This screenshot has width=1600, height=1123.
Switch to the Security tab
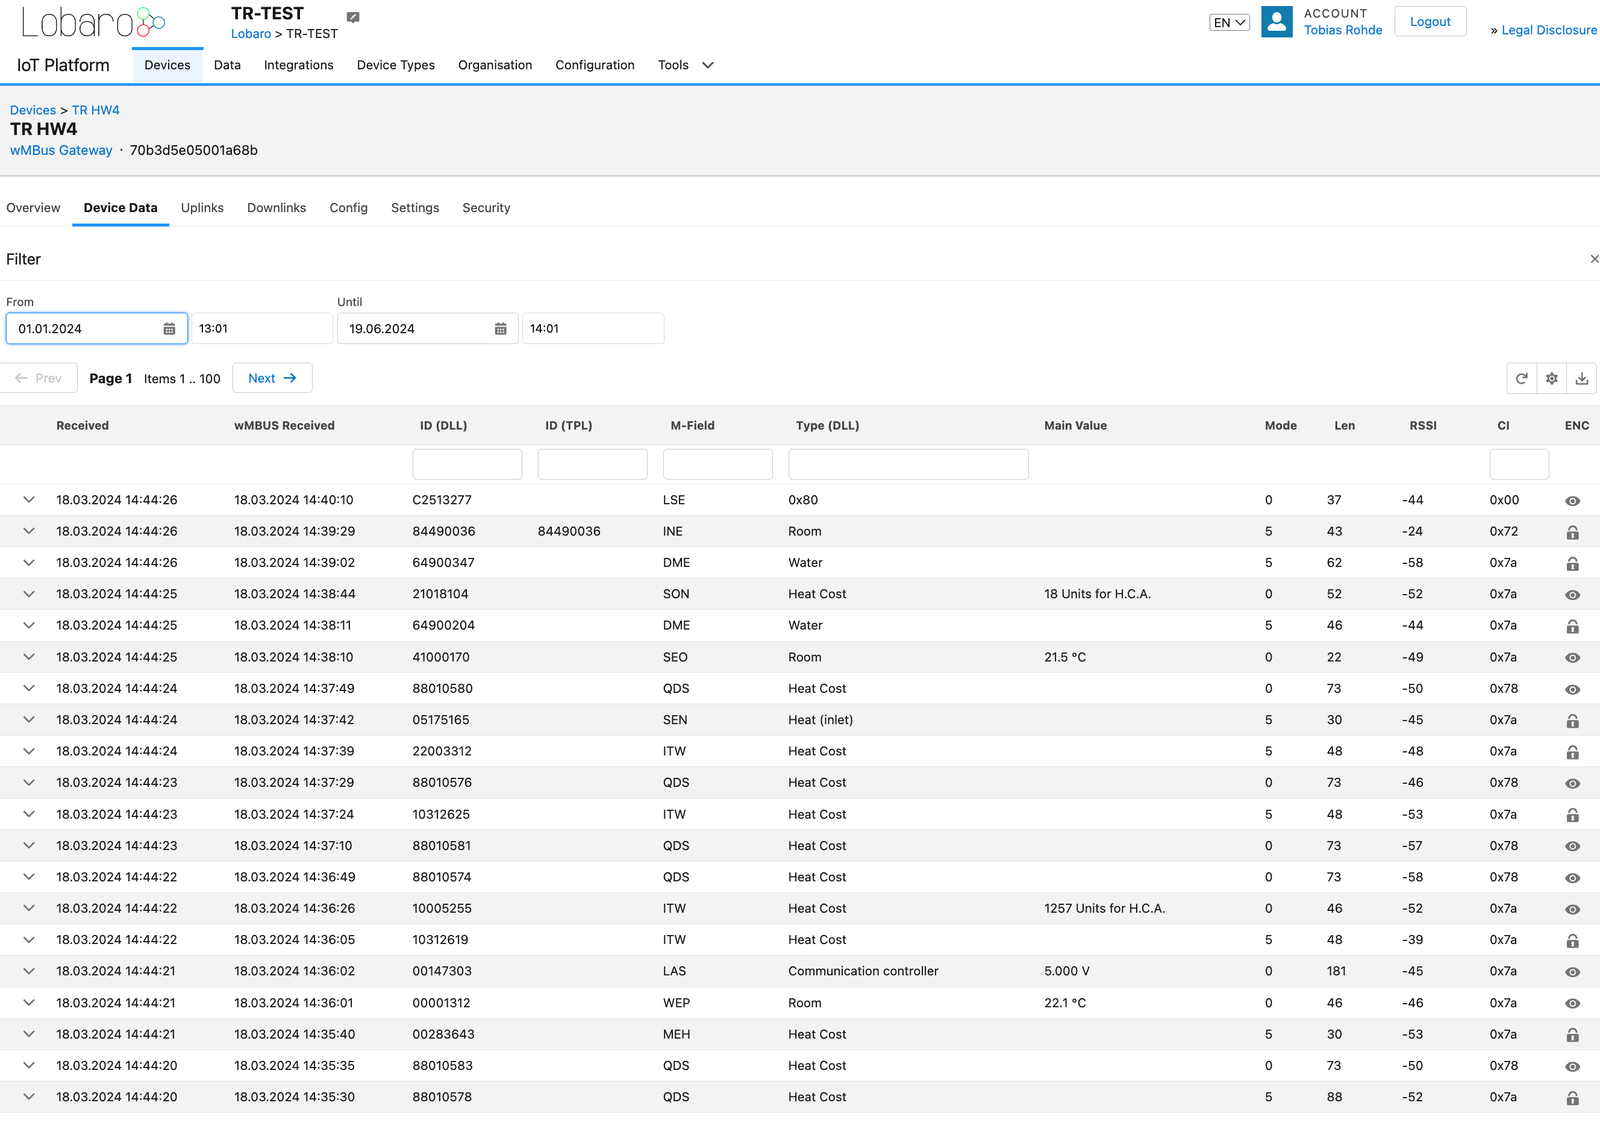coord(486,208)
